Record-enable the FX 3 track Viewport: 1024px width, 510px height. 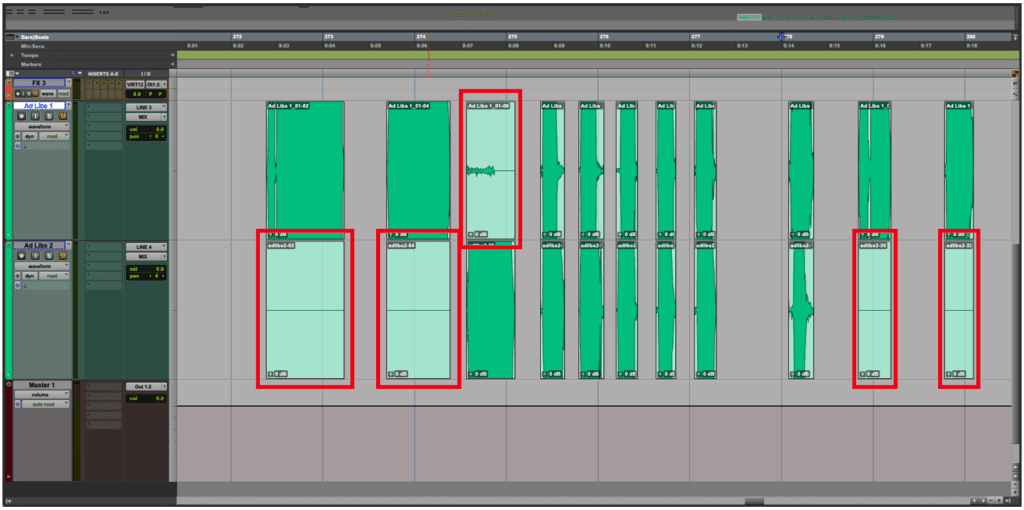[x=18, y=94]
